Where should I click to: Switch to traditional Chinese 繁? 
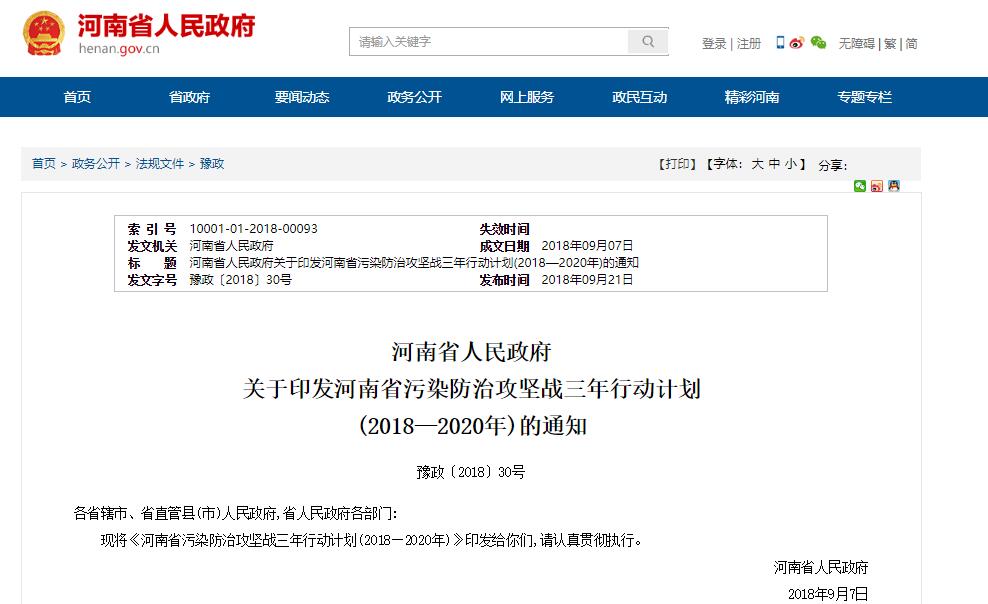pos(891,44)
